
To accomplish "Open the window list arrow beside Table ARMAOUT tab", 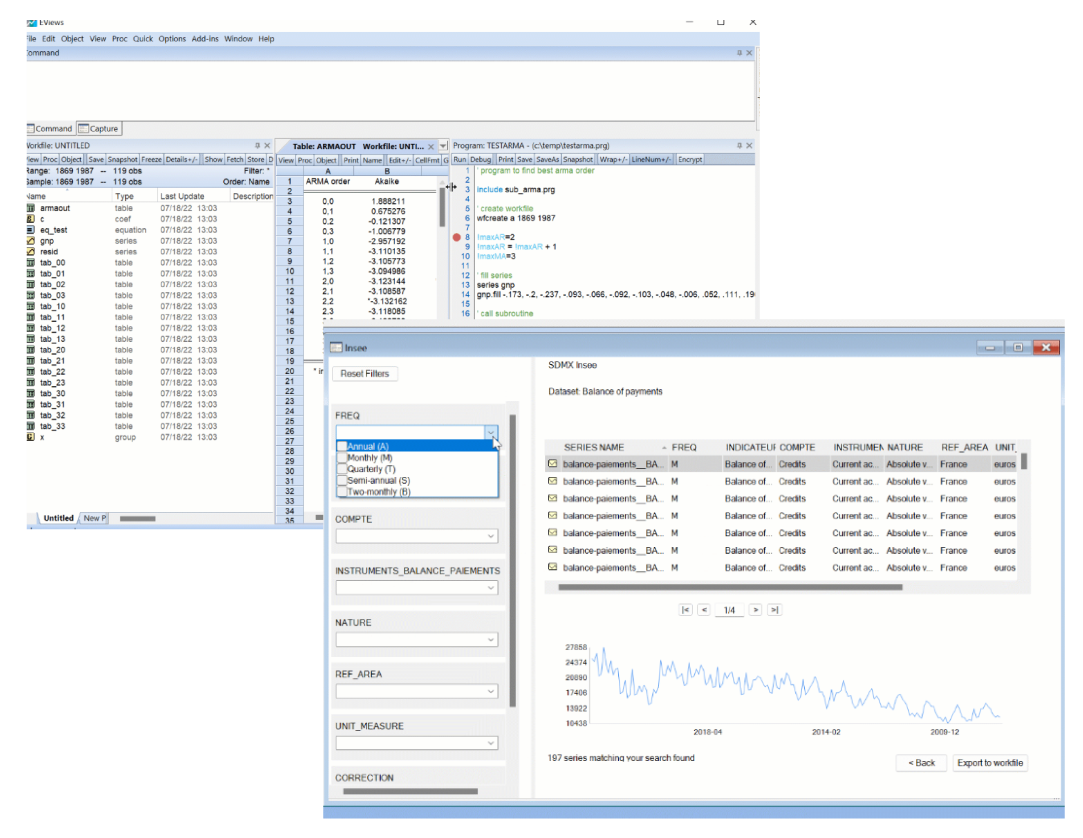I will (x=443, y=146).
